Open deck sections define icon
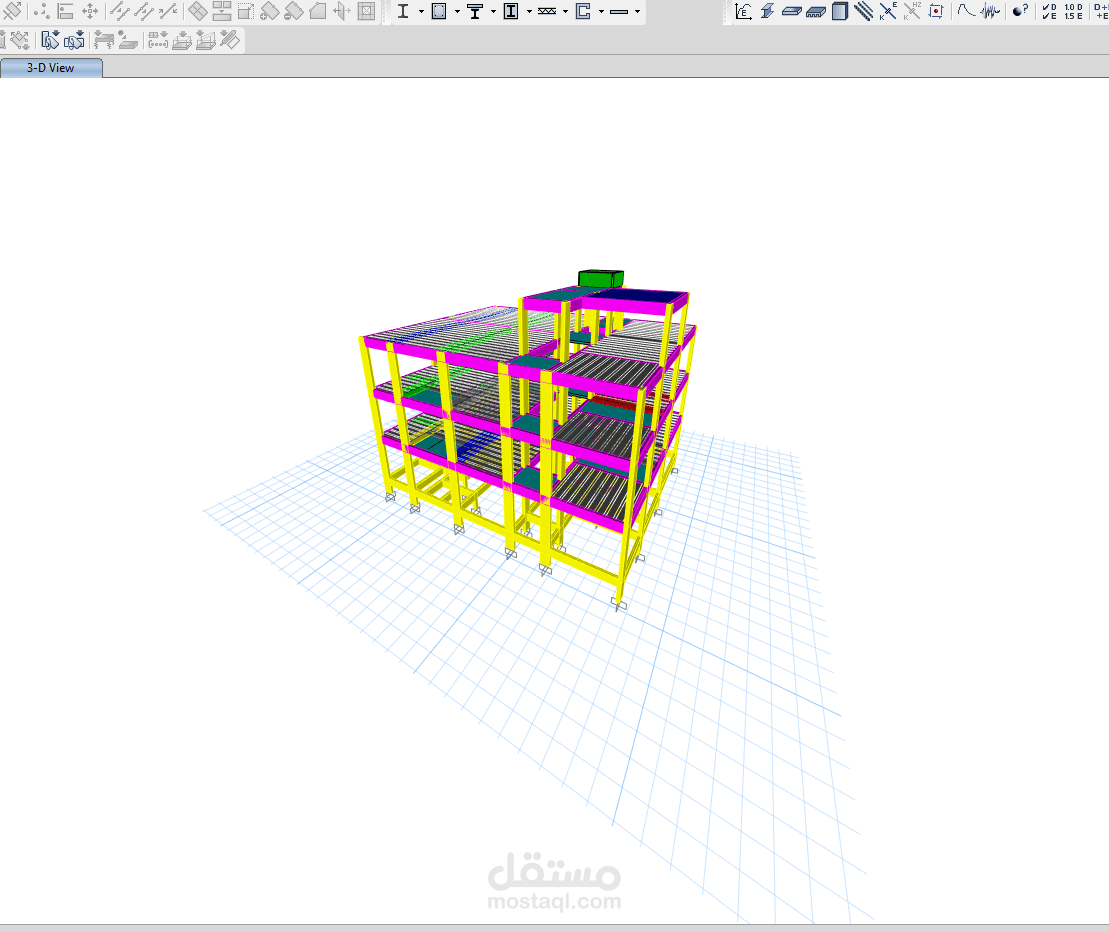This screenshot has height=932, width=1109. (815, 11)
